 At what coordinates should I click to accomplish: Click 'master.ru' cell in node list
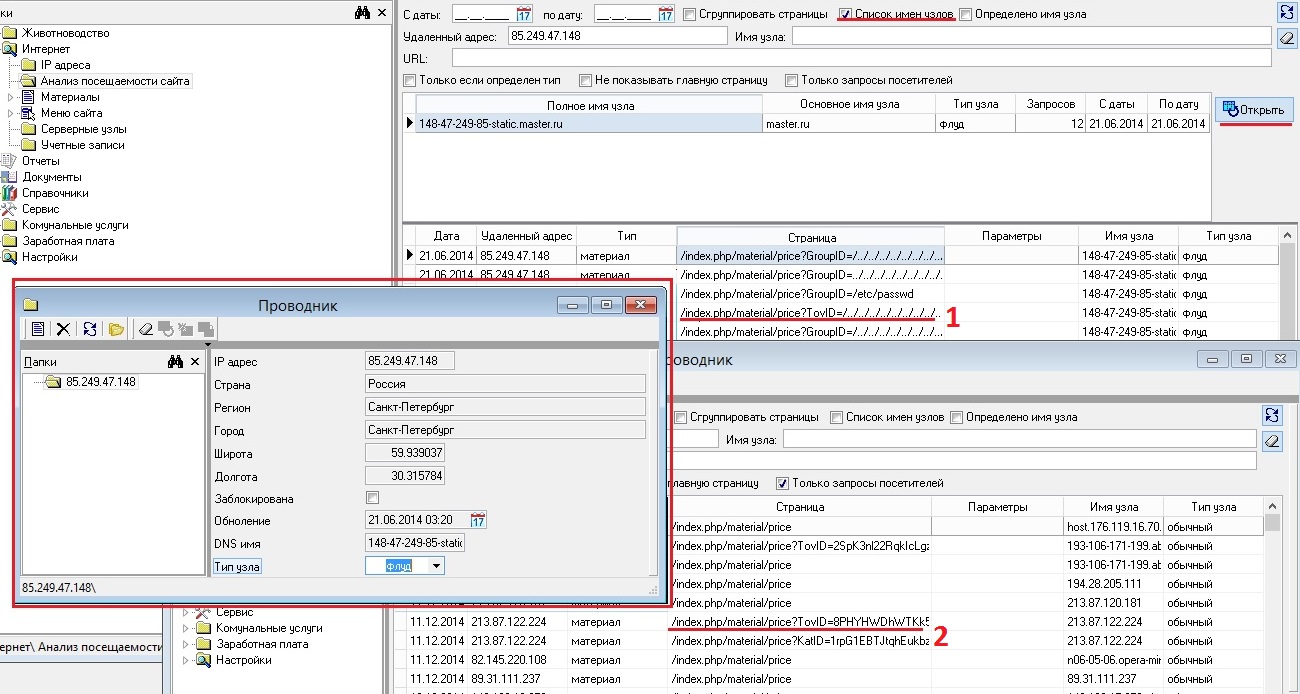pos(850,123)
